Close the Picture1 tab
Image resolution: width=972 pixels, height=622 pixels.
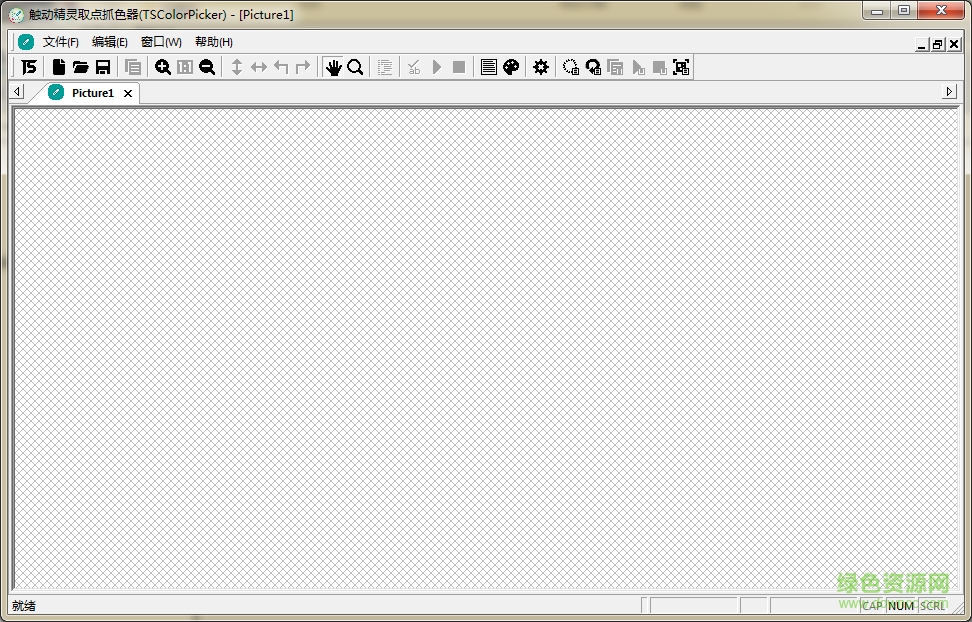click(127, 92)
